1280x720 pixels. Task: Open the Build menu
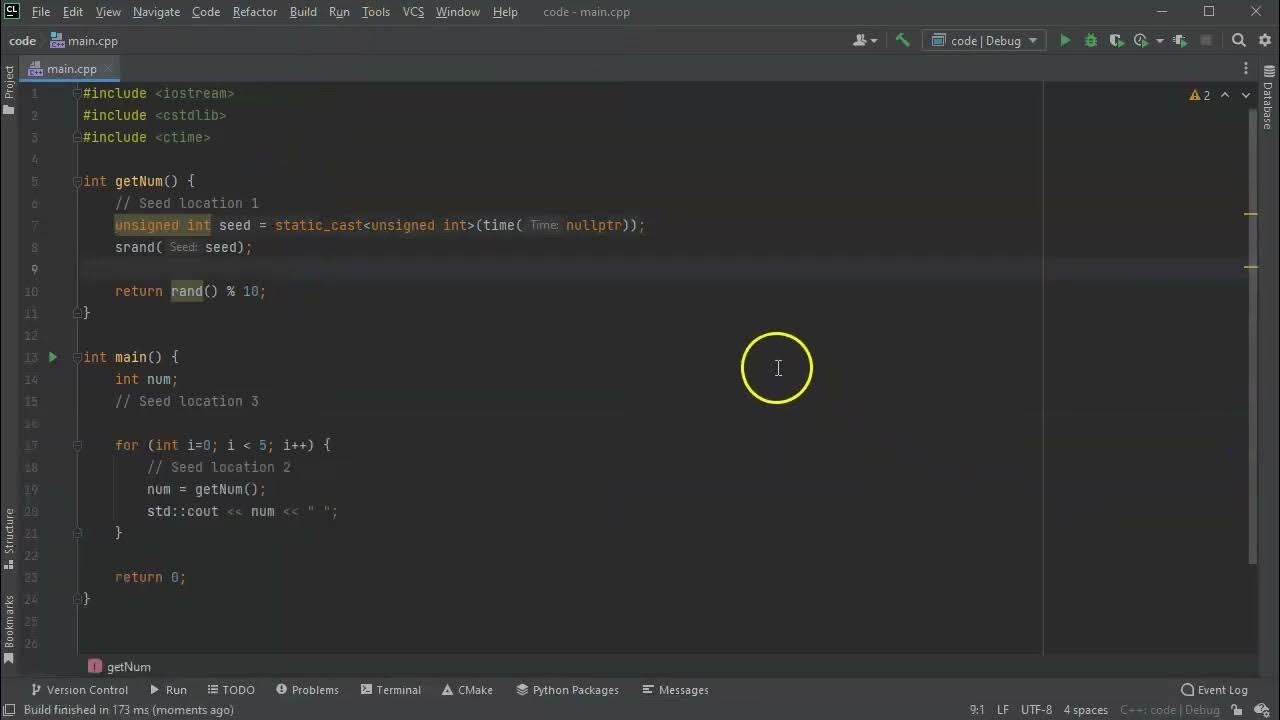(x=303, y=12)
